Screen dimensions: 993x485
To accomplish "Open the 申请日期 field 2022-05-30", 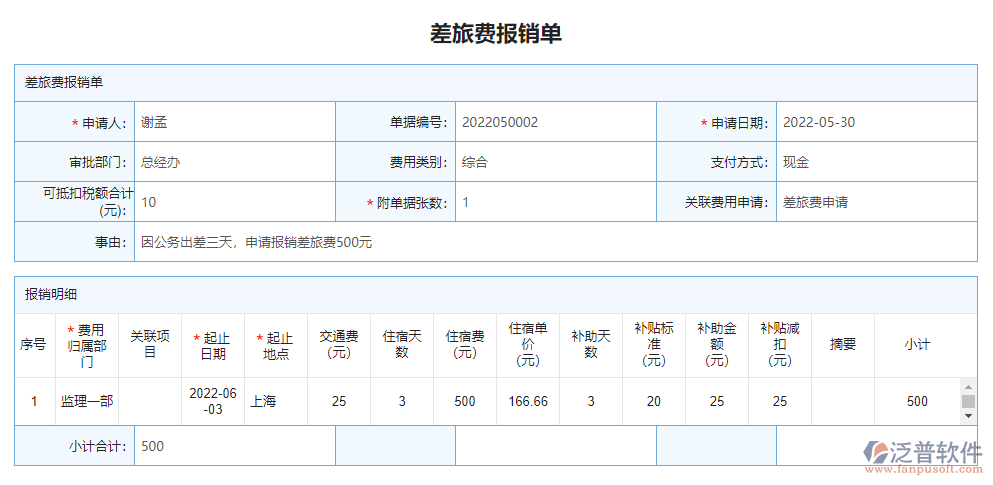I will click(x=875, y=122).
